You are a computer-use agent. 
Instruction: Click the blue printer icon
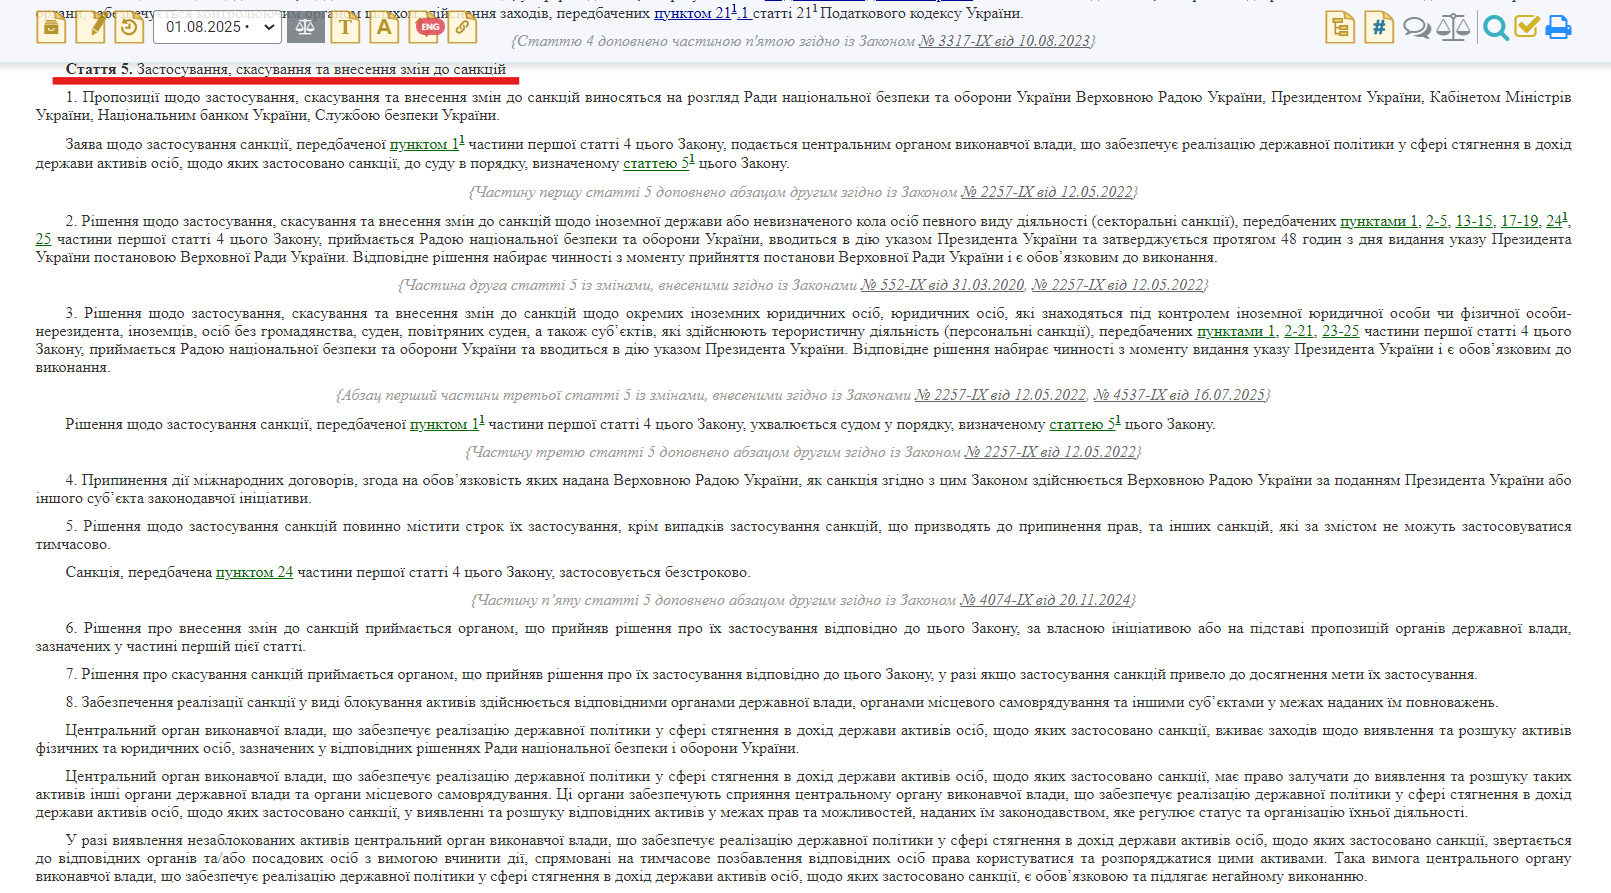click(1558, 28)
